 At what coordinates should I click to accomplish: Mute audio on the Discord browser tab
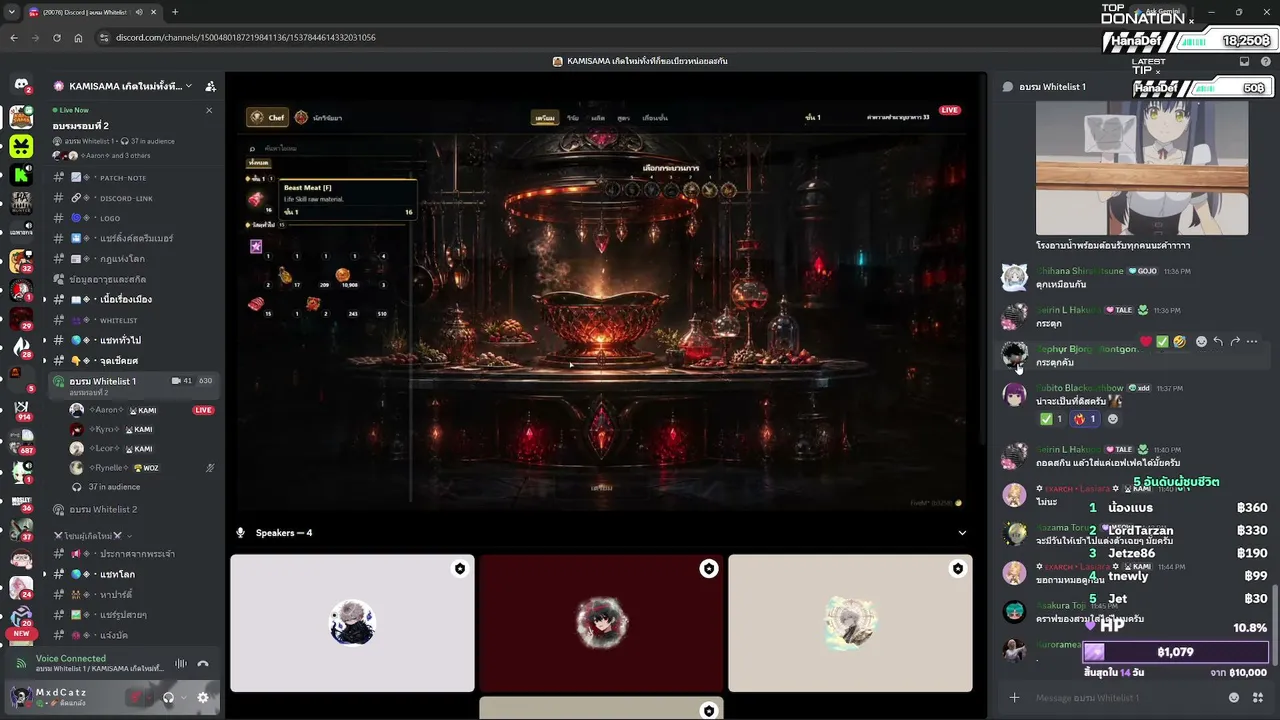pyautogui.click(x=139, y=12)
